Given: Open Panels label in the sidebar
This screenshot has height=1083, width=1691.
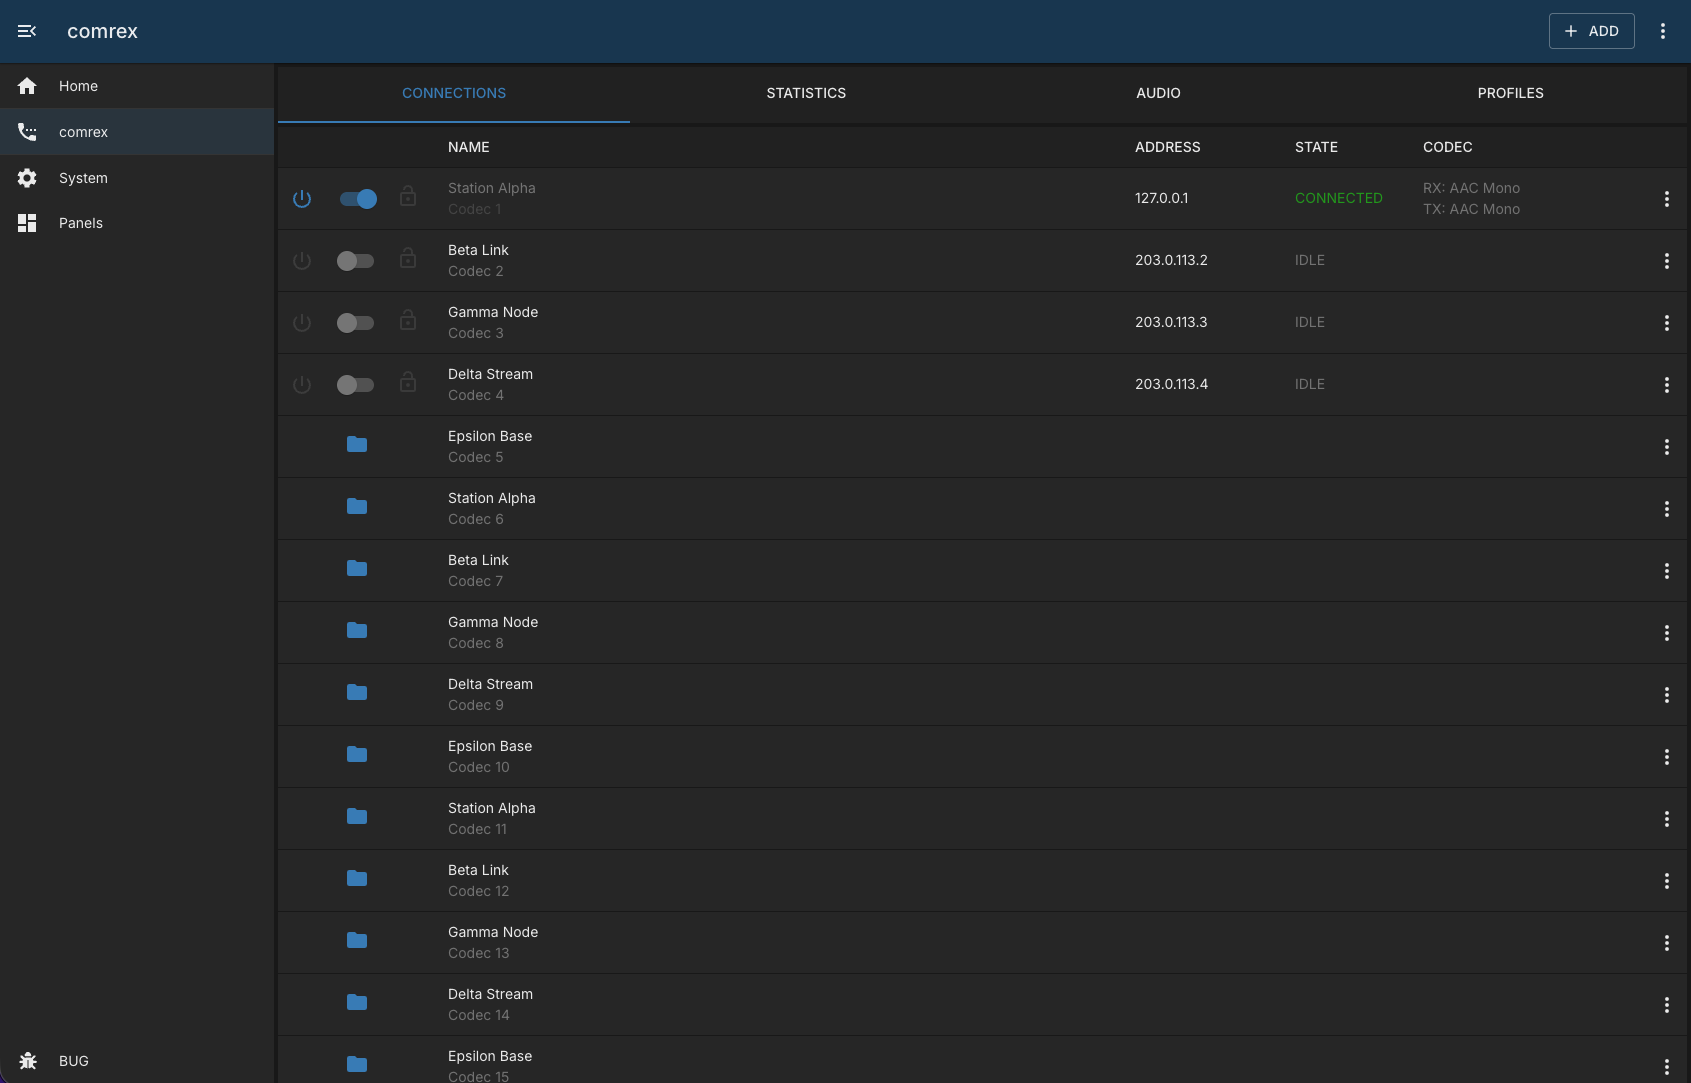Looking at the screenshot, I should (x=81, y=223).
